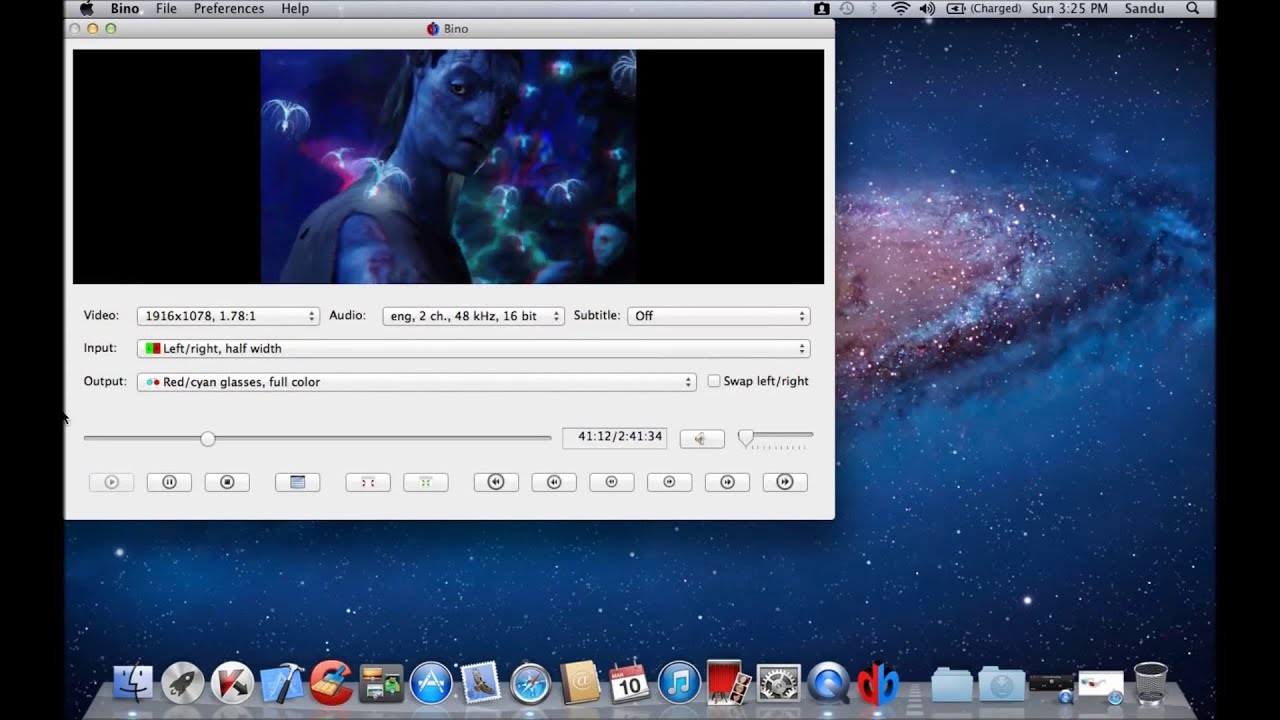Toggle fullscreen mode button
This screenshot has width=1280, height=720.
point(297,482)
